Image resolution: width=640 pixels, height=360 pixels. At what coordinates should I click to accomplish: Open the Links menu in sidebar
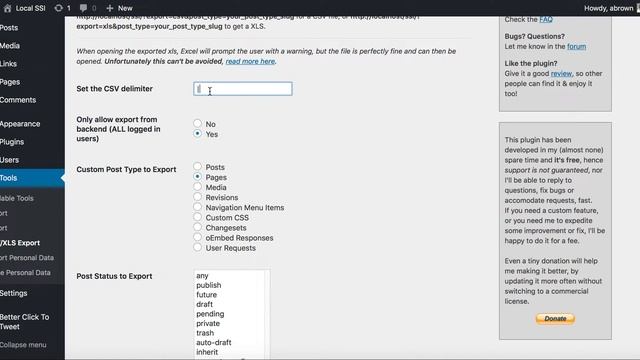click(x=8, y=64)
